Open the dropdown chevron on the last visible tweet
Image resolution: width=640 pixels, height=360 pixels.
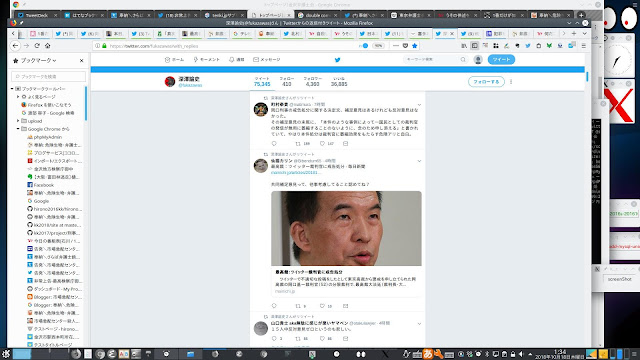[x=419, y=324]
